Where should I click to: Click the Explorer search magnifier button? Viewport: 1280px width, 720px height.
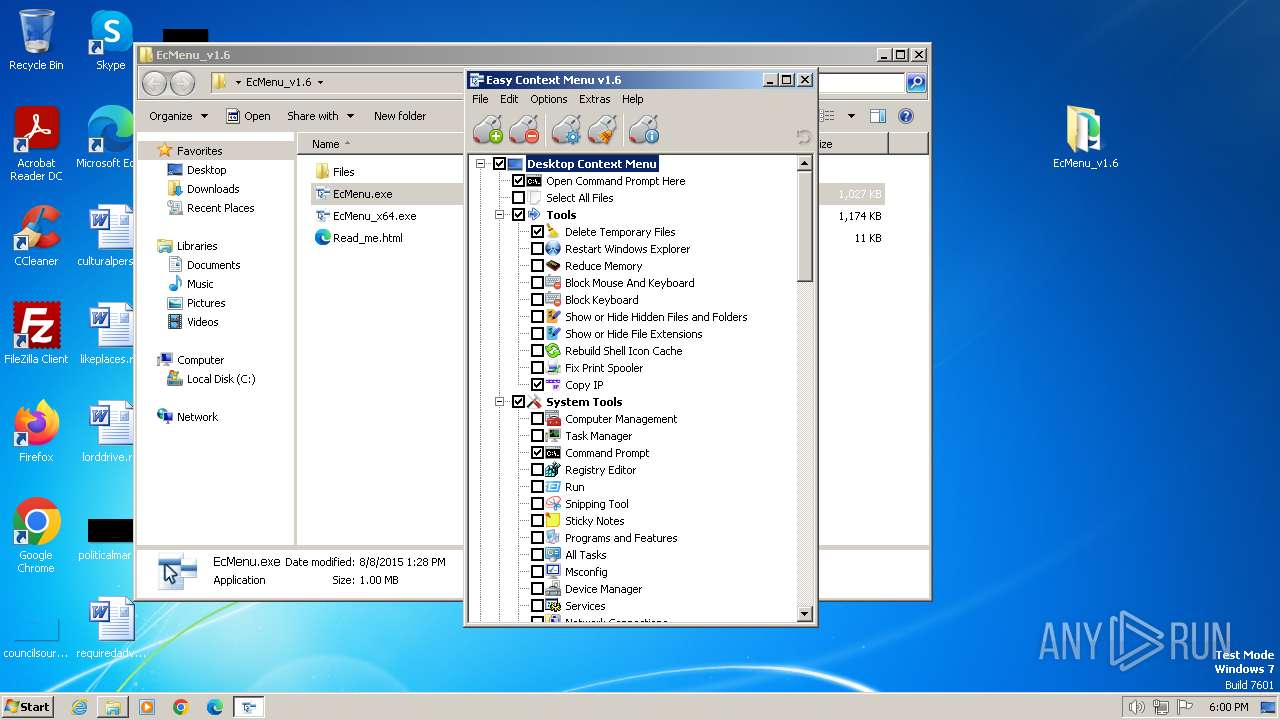click(x=915, y=83)
